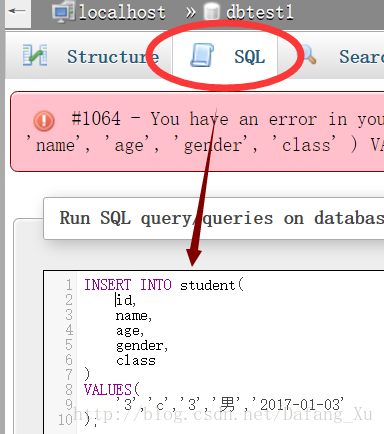Click the 'class' line in SQL editor
384x434 pixels.
136,361
